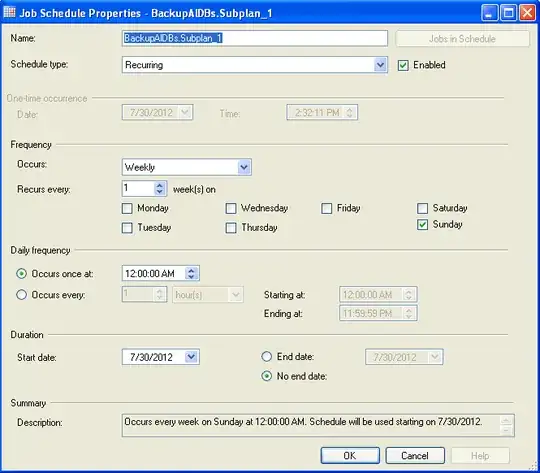540x473 pixels.
Task: Open the Schedule type dropdown
Action: 380,65
